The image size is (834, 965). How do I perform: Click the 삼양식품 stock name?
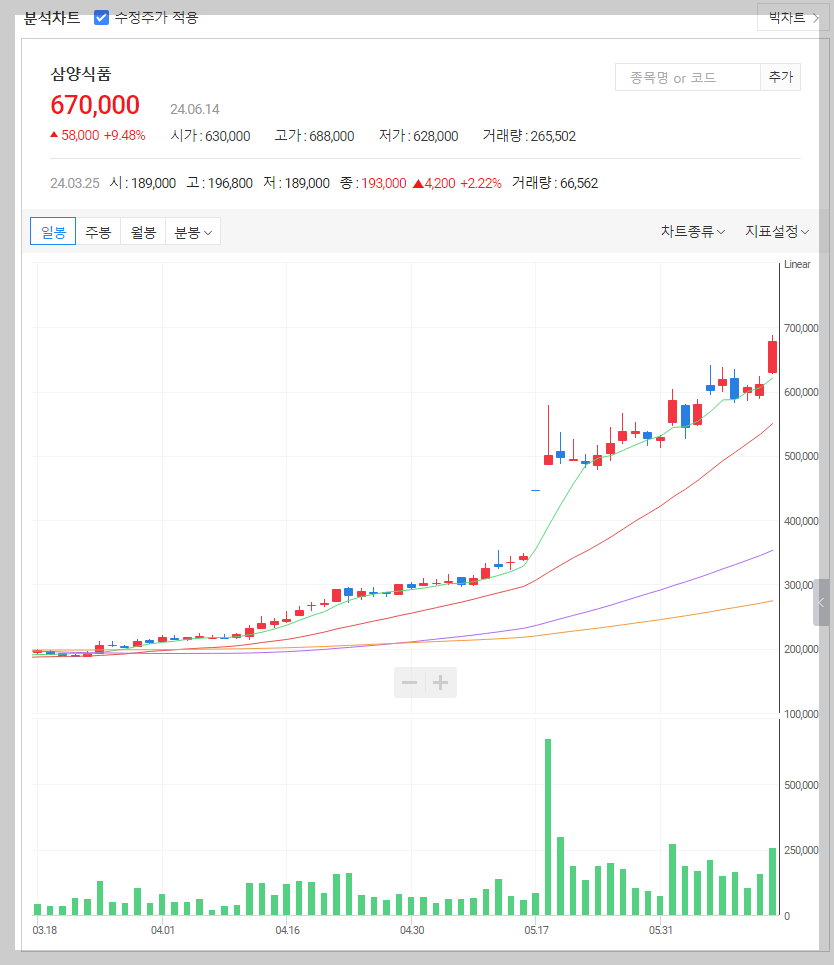click(81, 74)
